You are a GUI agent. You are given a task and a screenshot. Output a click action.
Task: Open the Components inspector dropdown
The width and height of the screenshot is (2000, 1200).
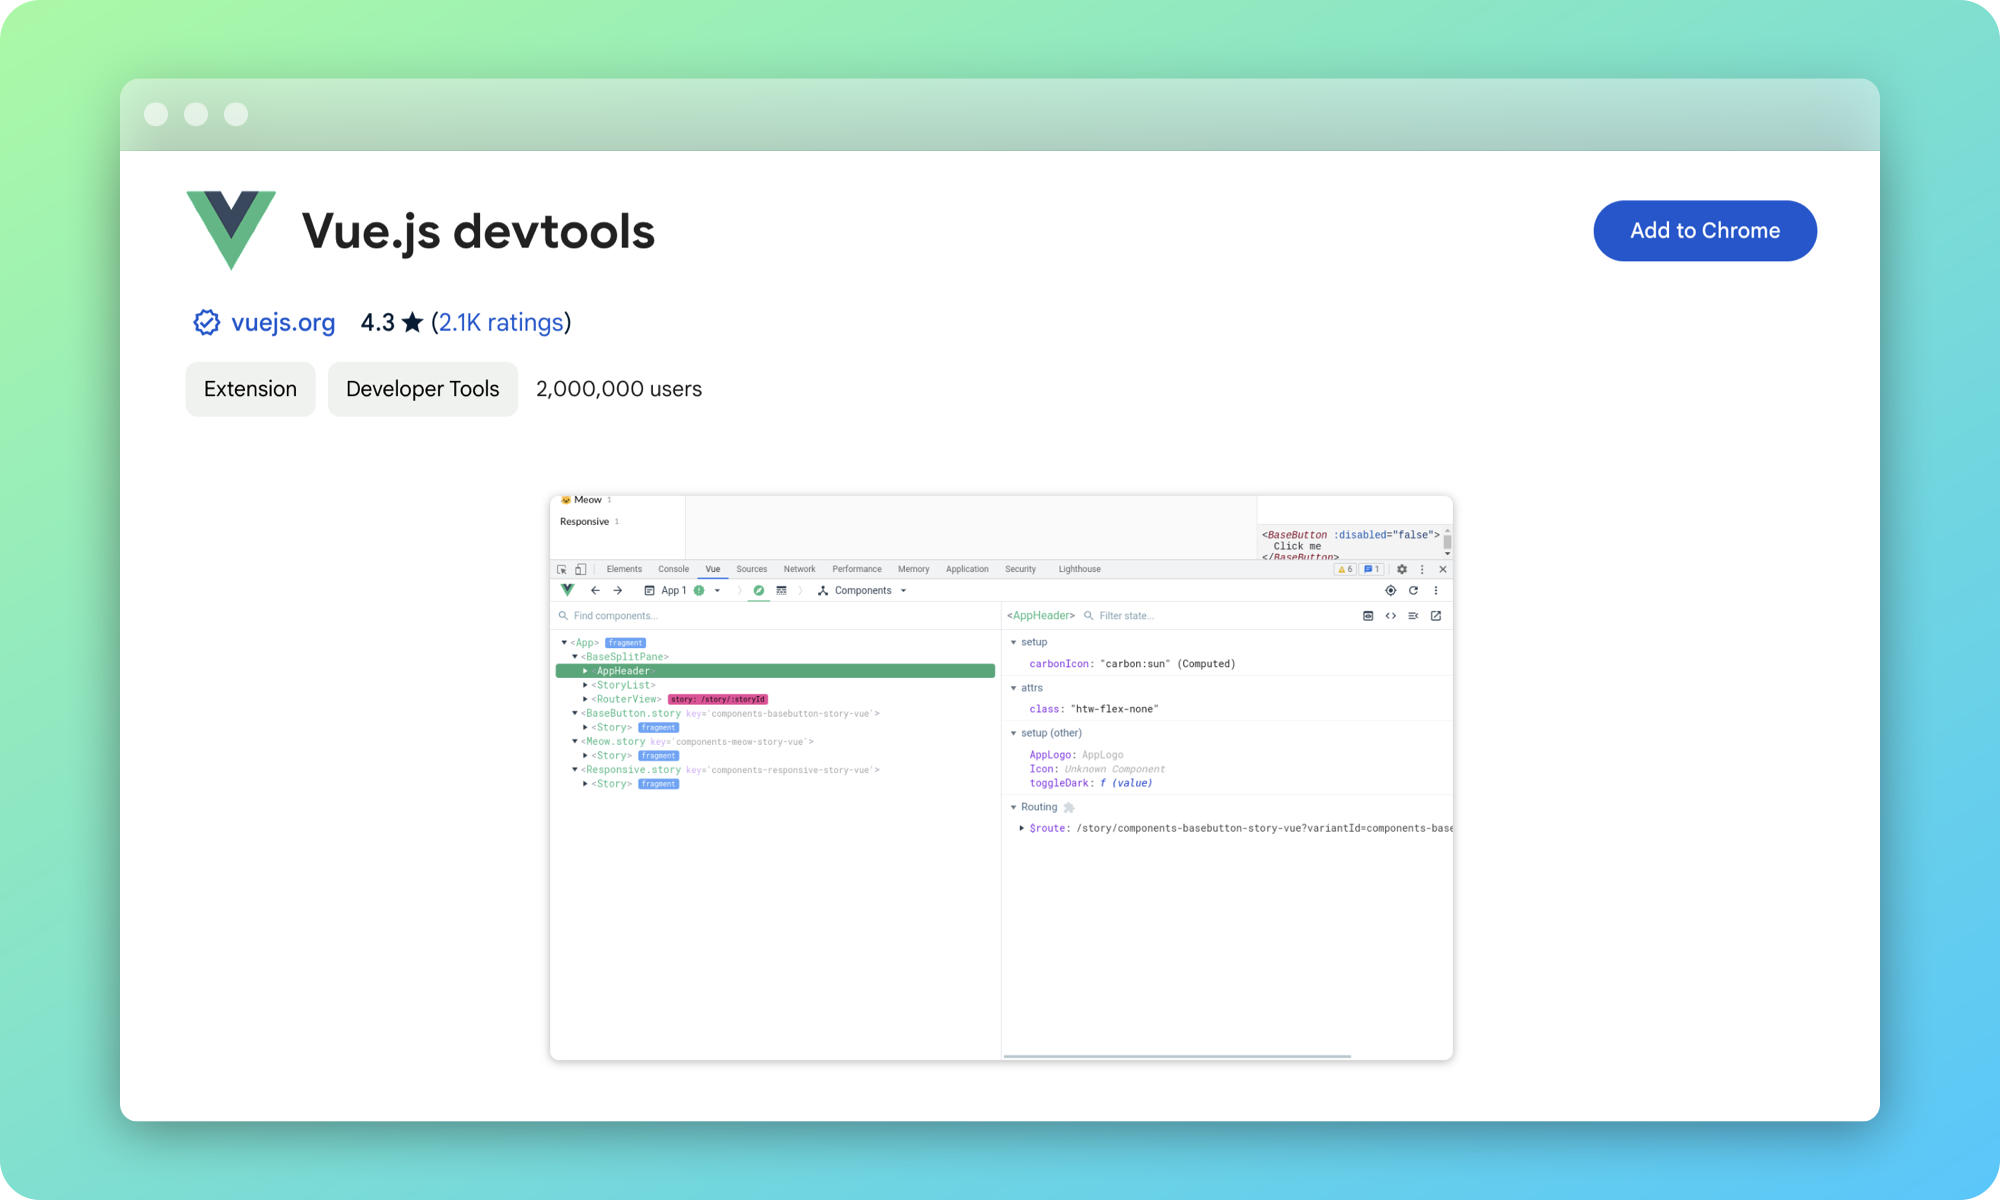tap(903, 590)
